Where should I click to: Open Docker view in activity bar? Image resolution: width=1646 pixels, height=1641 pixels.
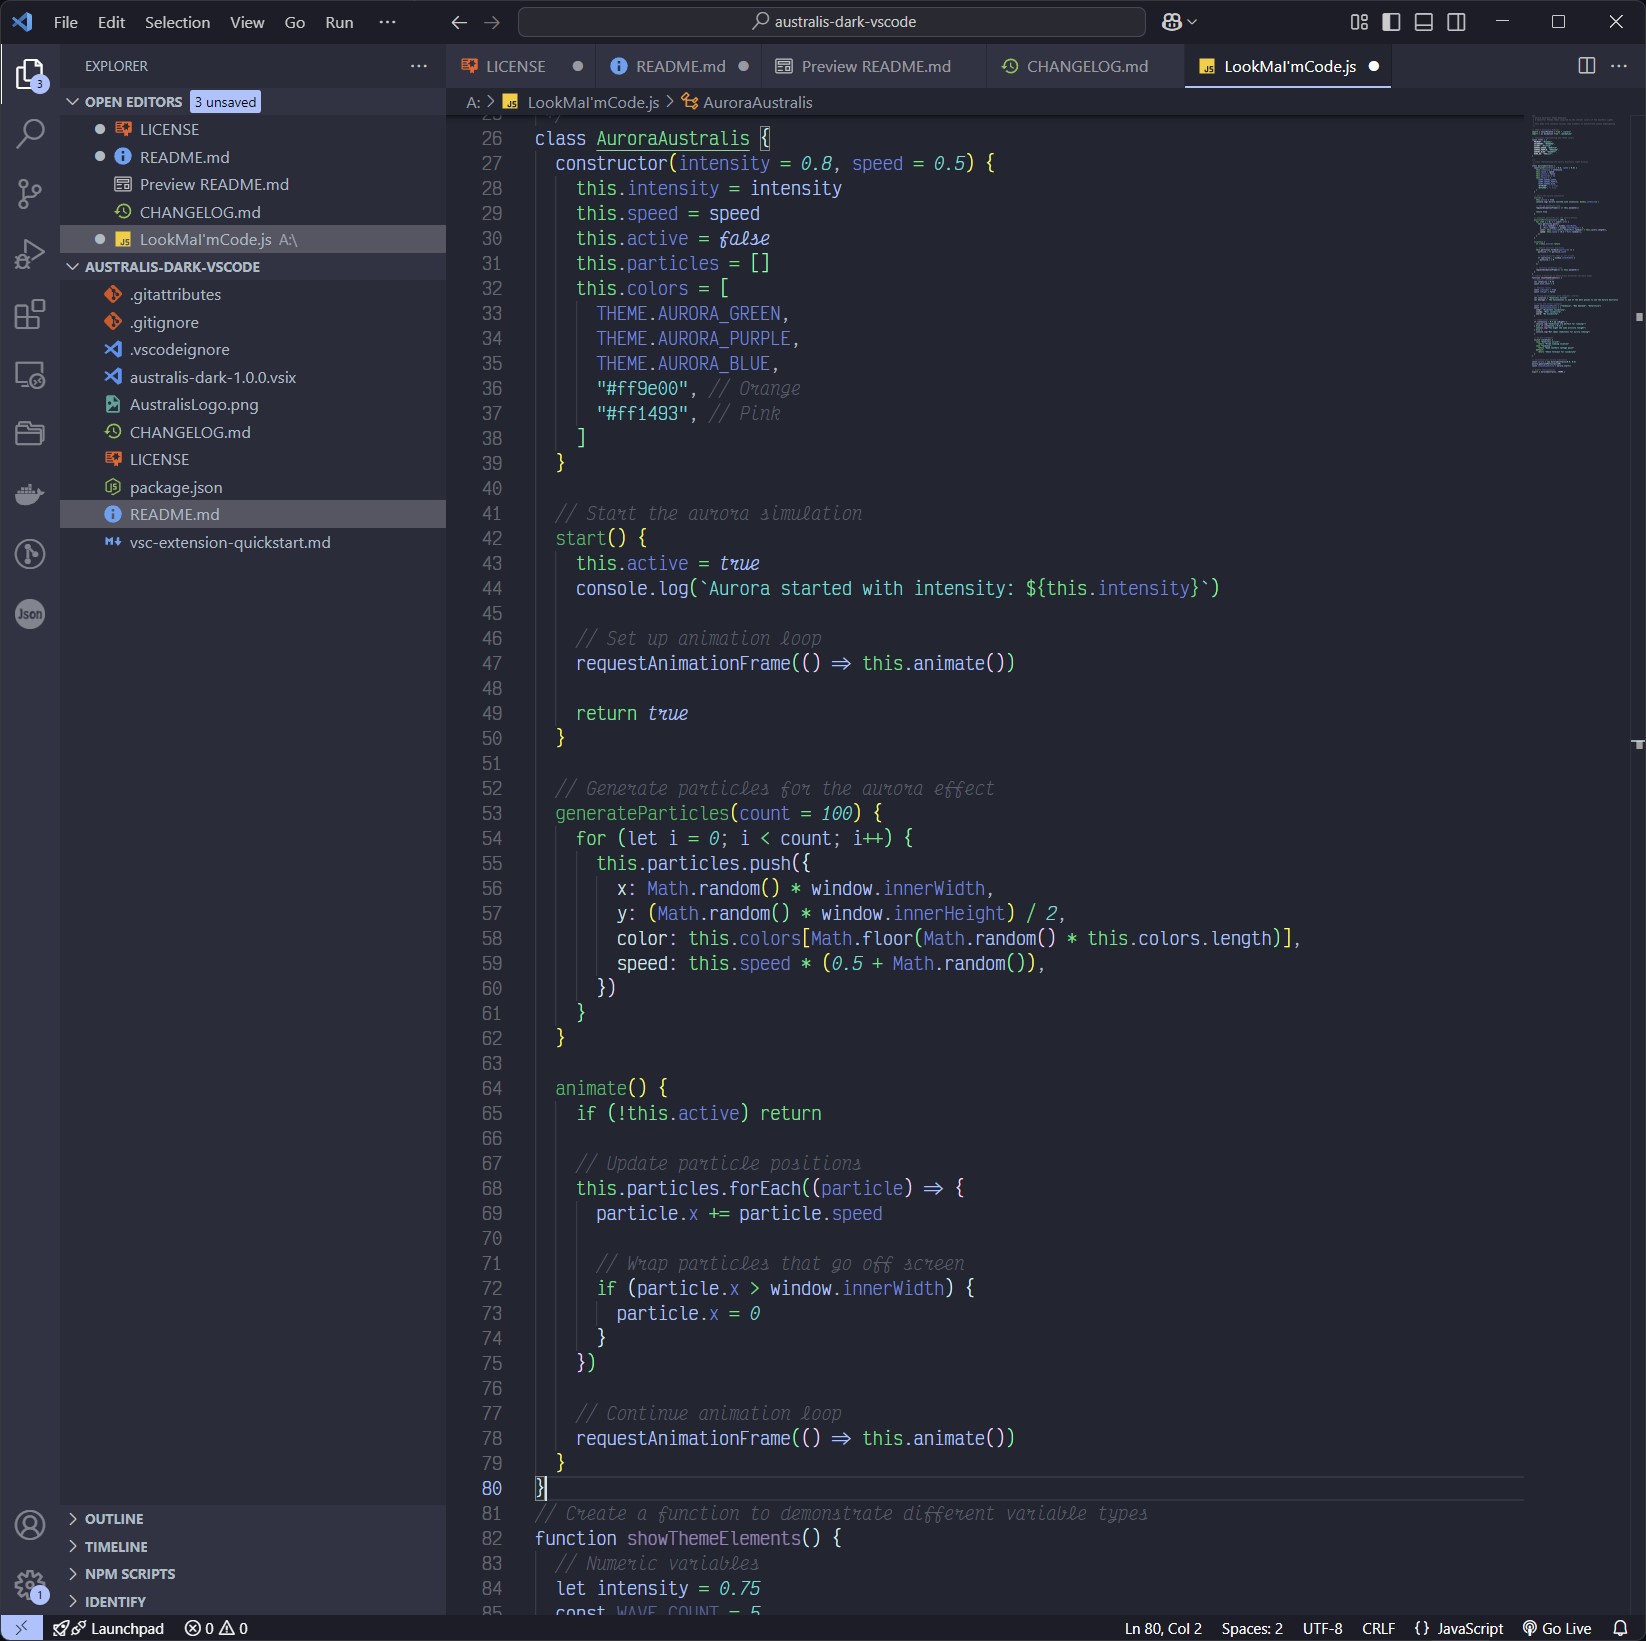pyautogui.click(x=30, y=494)
